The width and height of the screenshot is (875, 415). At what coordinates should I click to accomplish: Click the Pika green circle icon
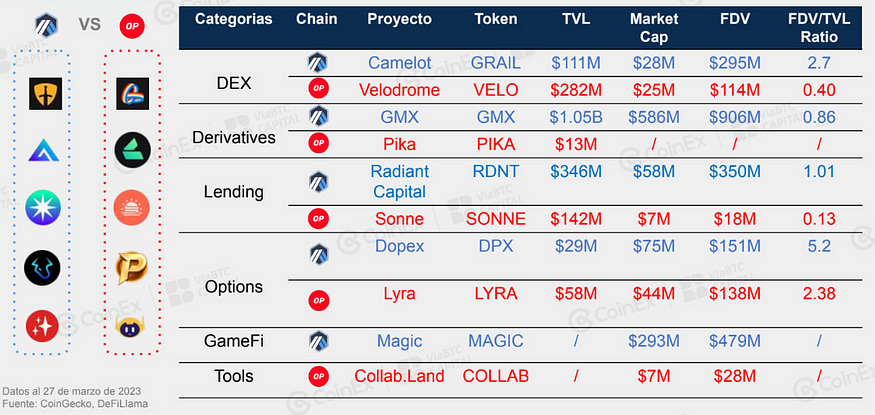point(132,151)
